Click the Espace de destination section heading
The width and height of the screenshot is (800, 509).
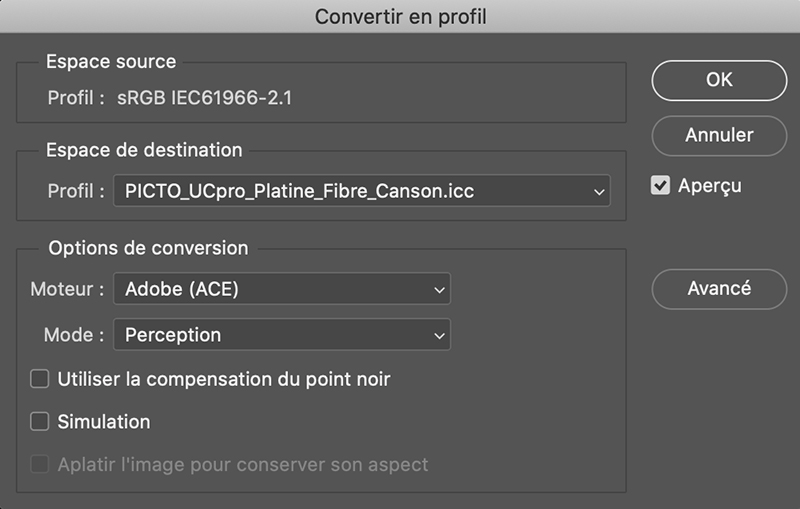[144, 151]
